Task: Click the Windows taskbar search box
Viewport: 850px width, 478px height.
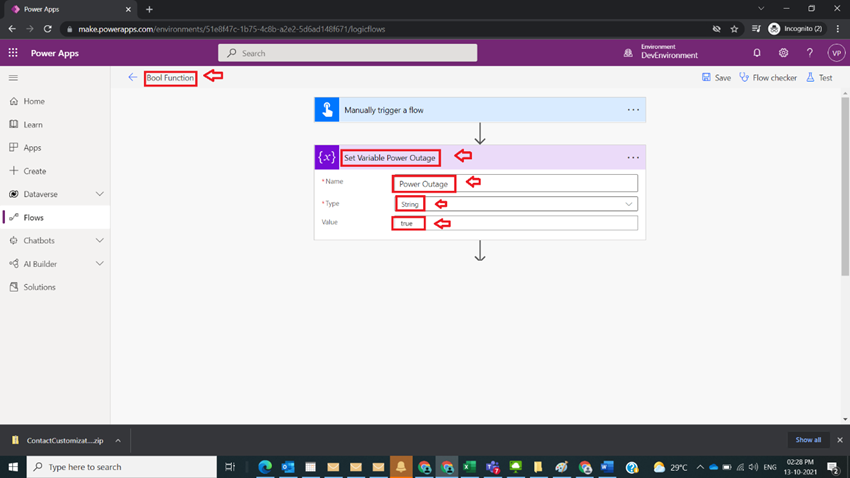Action: click(x=121, y=467)
